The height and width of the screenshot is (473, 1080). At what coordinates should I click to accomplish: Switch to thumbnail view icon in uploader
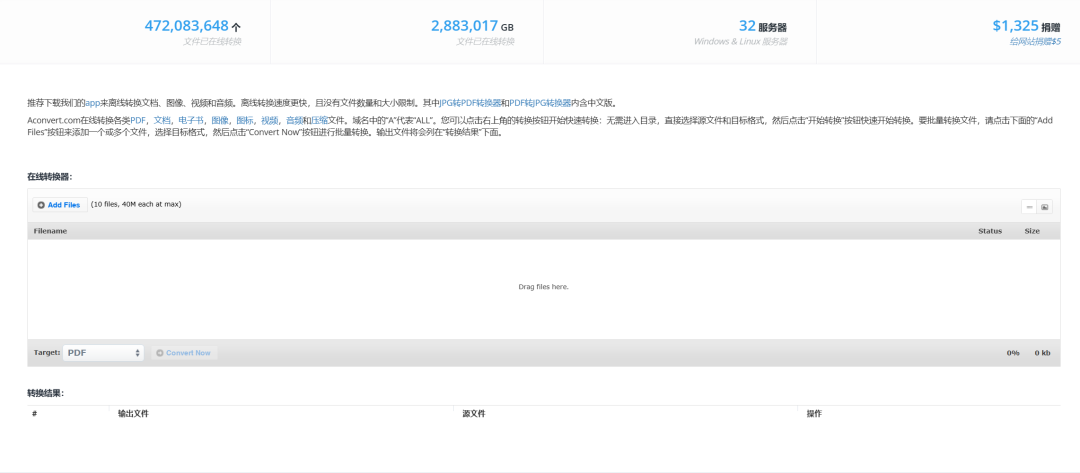pos(1045,207)
